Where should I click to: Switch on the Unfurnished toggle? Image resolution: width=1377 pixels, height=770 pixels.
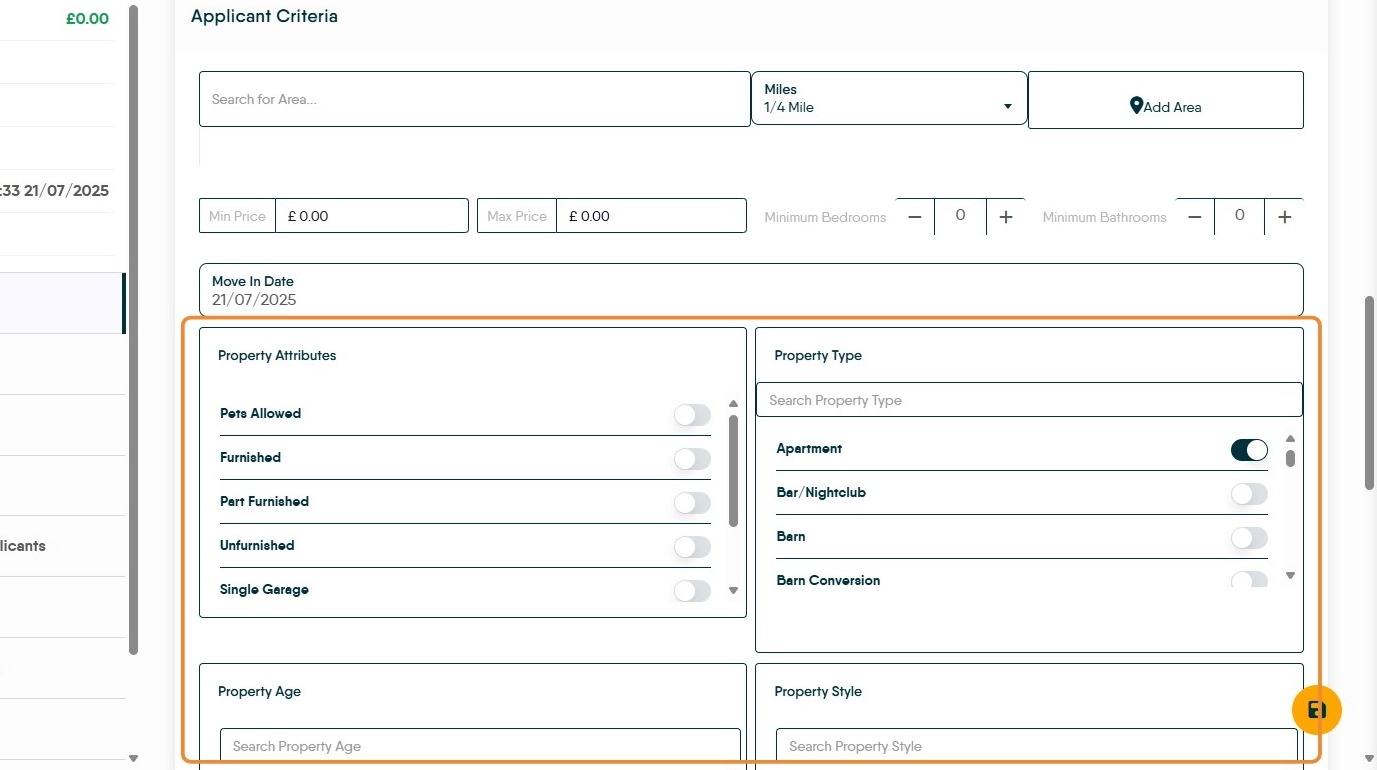[692, 547]
